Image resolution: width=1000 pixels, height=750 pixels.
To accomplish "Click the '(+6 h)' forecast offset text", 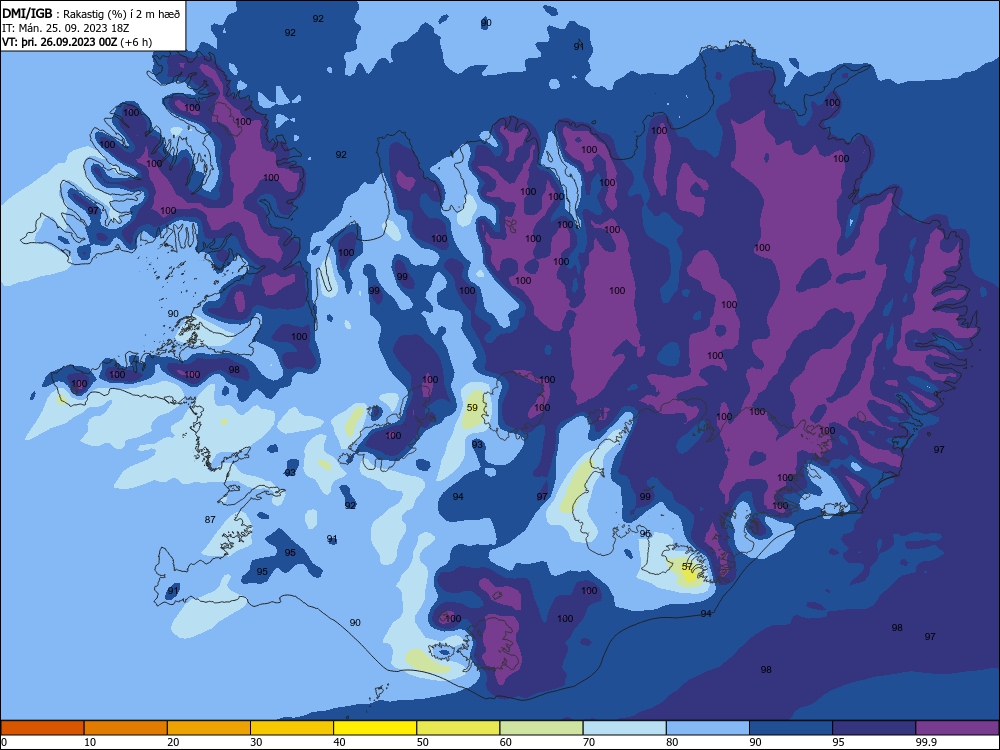I will coord(136,42).
